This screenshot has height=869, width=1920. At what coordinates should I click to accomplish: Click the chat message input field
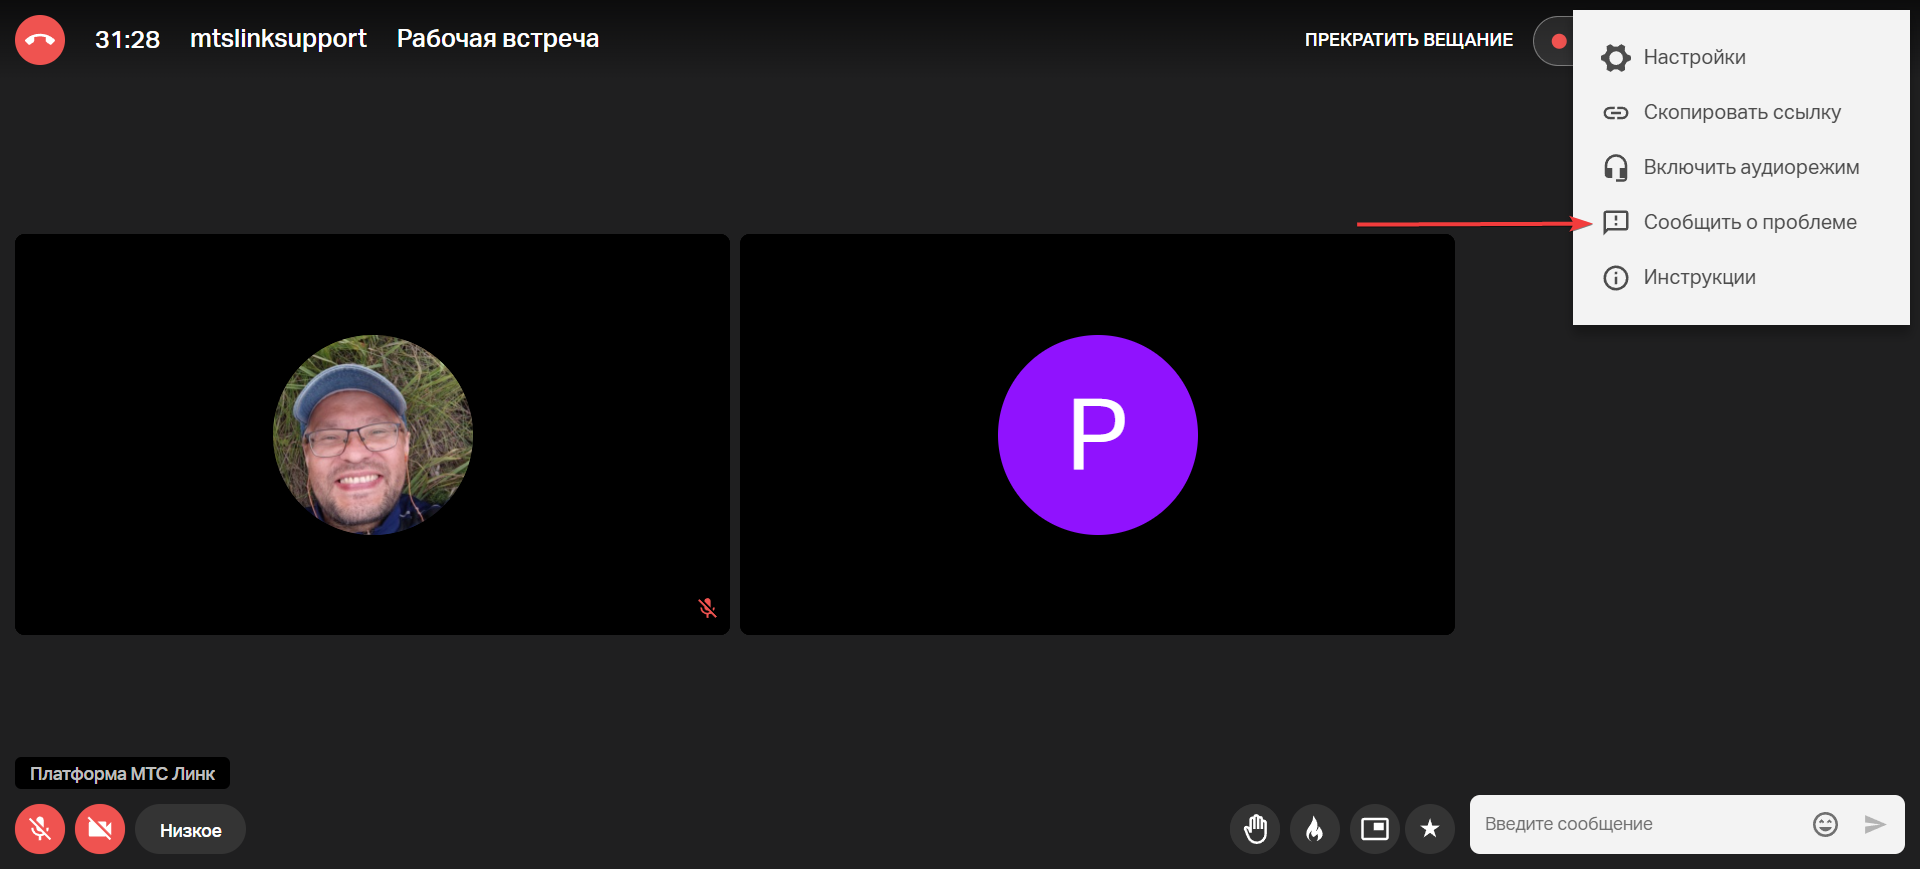coord(1640,824)
